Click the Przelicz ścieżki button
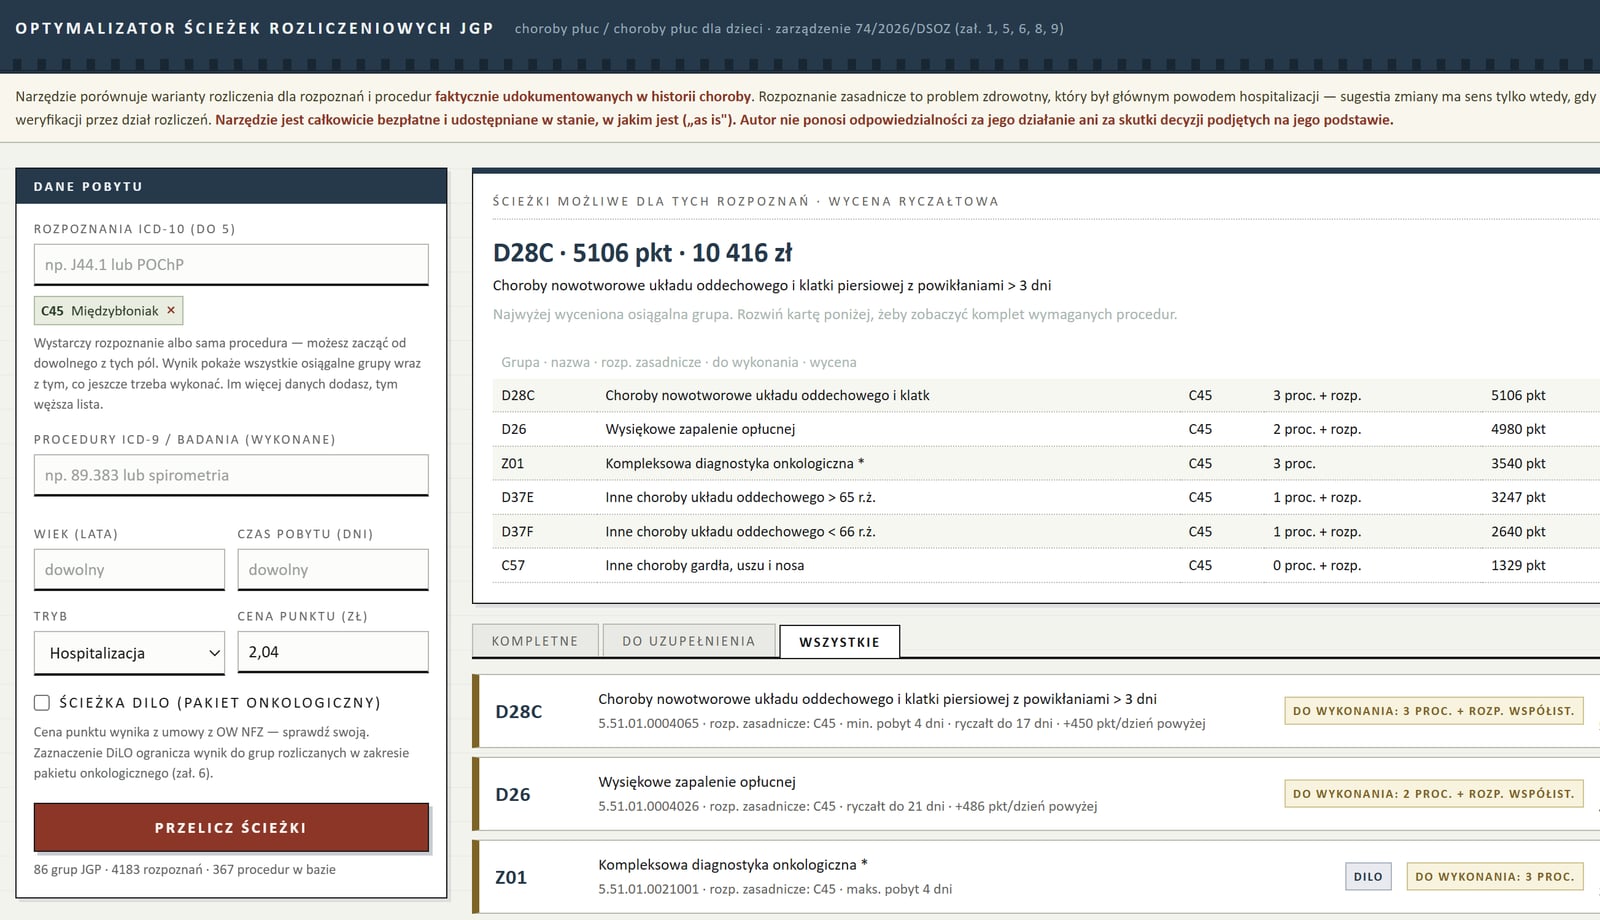 [231, 827]
